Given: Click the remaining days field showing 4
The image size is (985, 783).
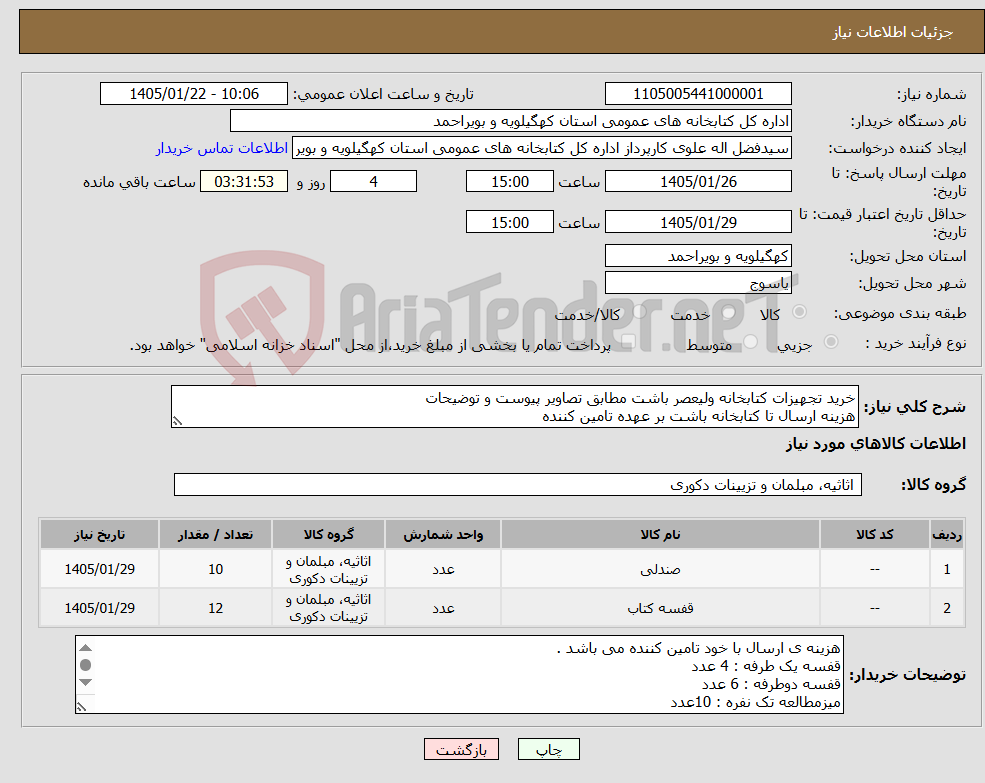Looking at the screenshot, I should [x=373, y=182].
